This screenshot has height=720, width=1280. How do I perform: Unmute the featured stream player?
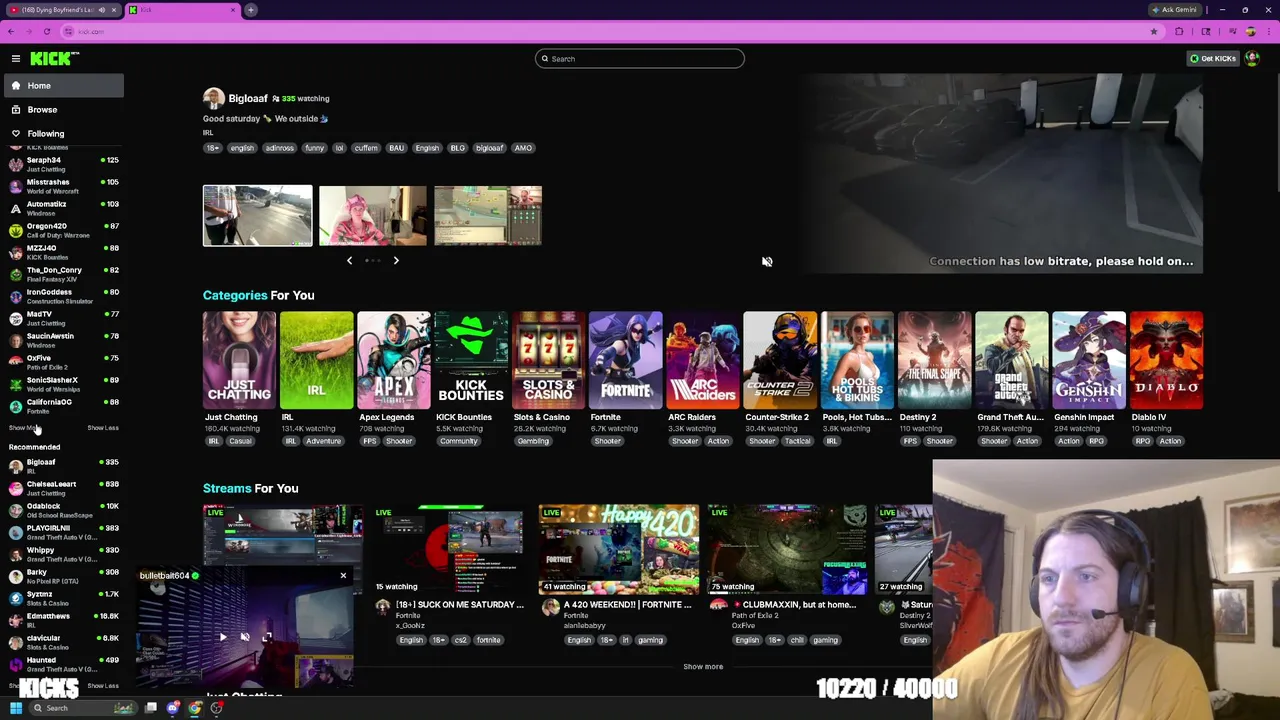click(x=767, y=262)
